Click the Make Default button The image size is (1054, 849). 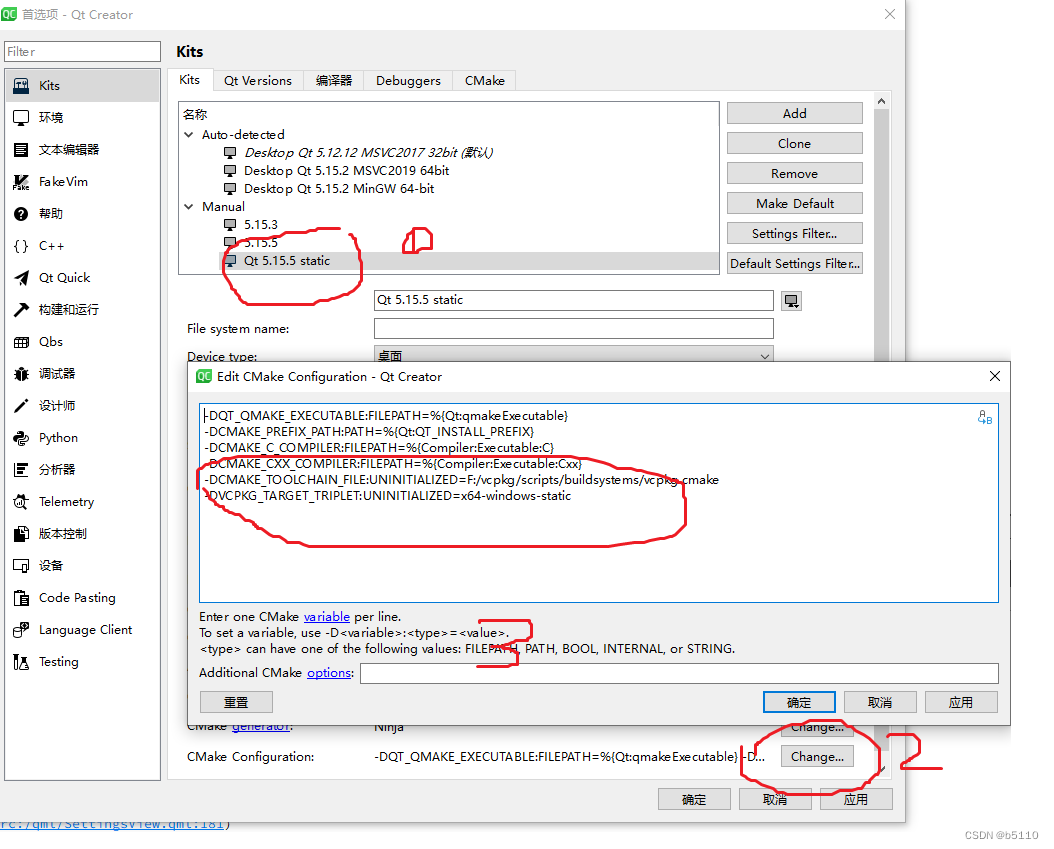(795, 203)
